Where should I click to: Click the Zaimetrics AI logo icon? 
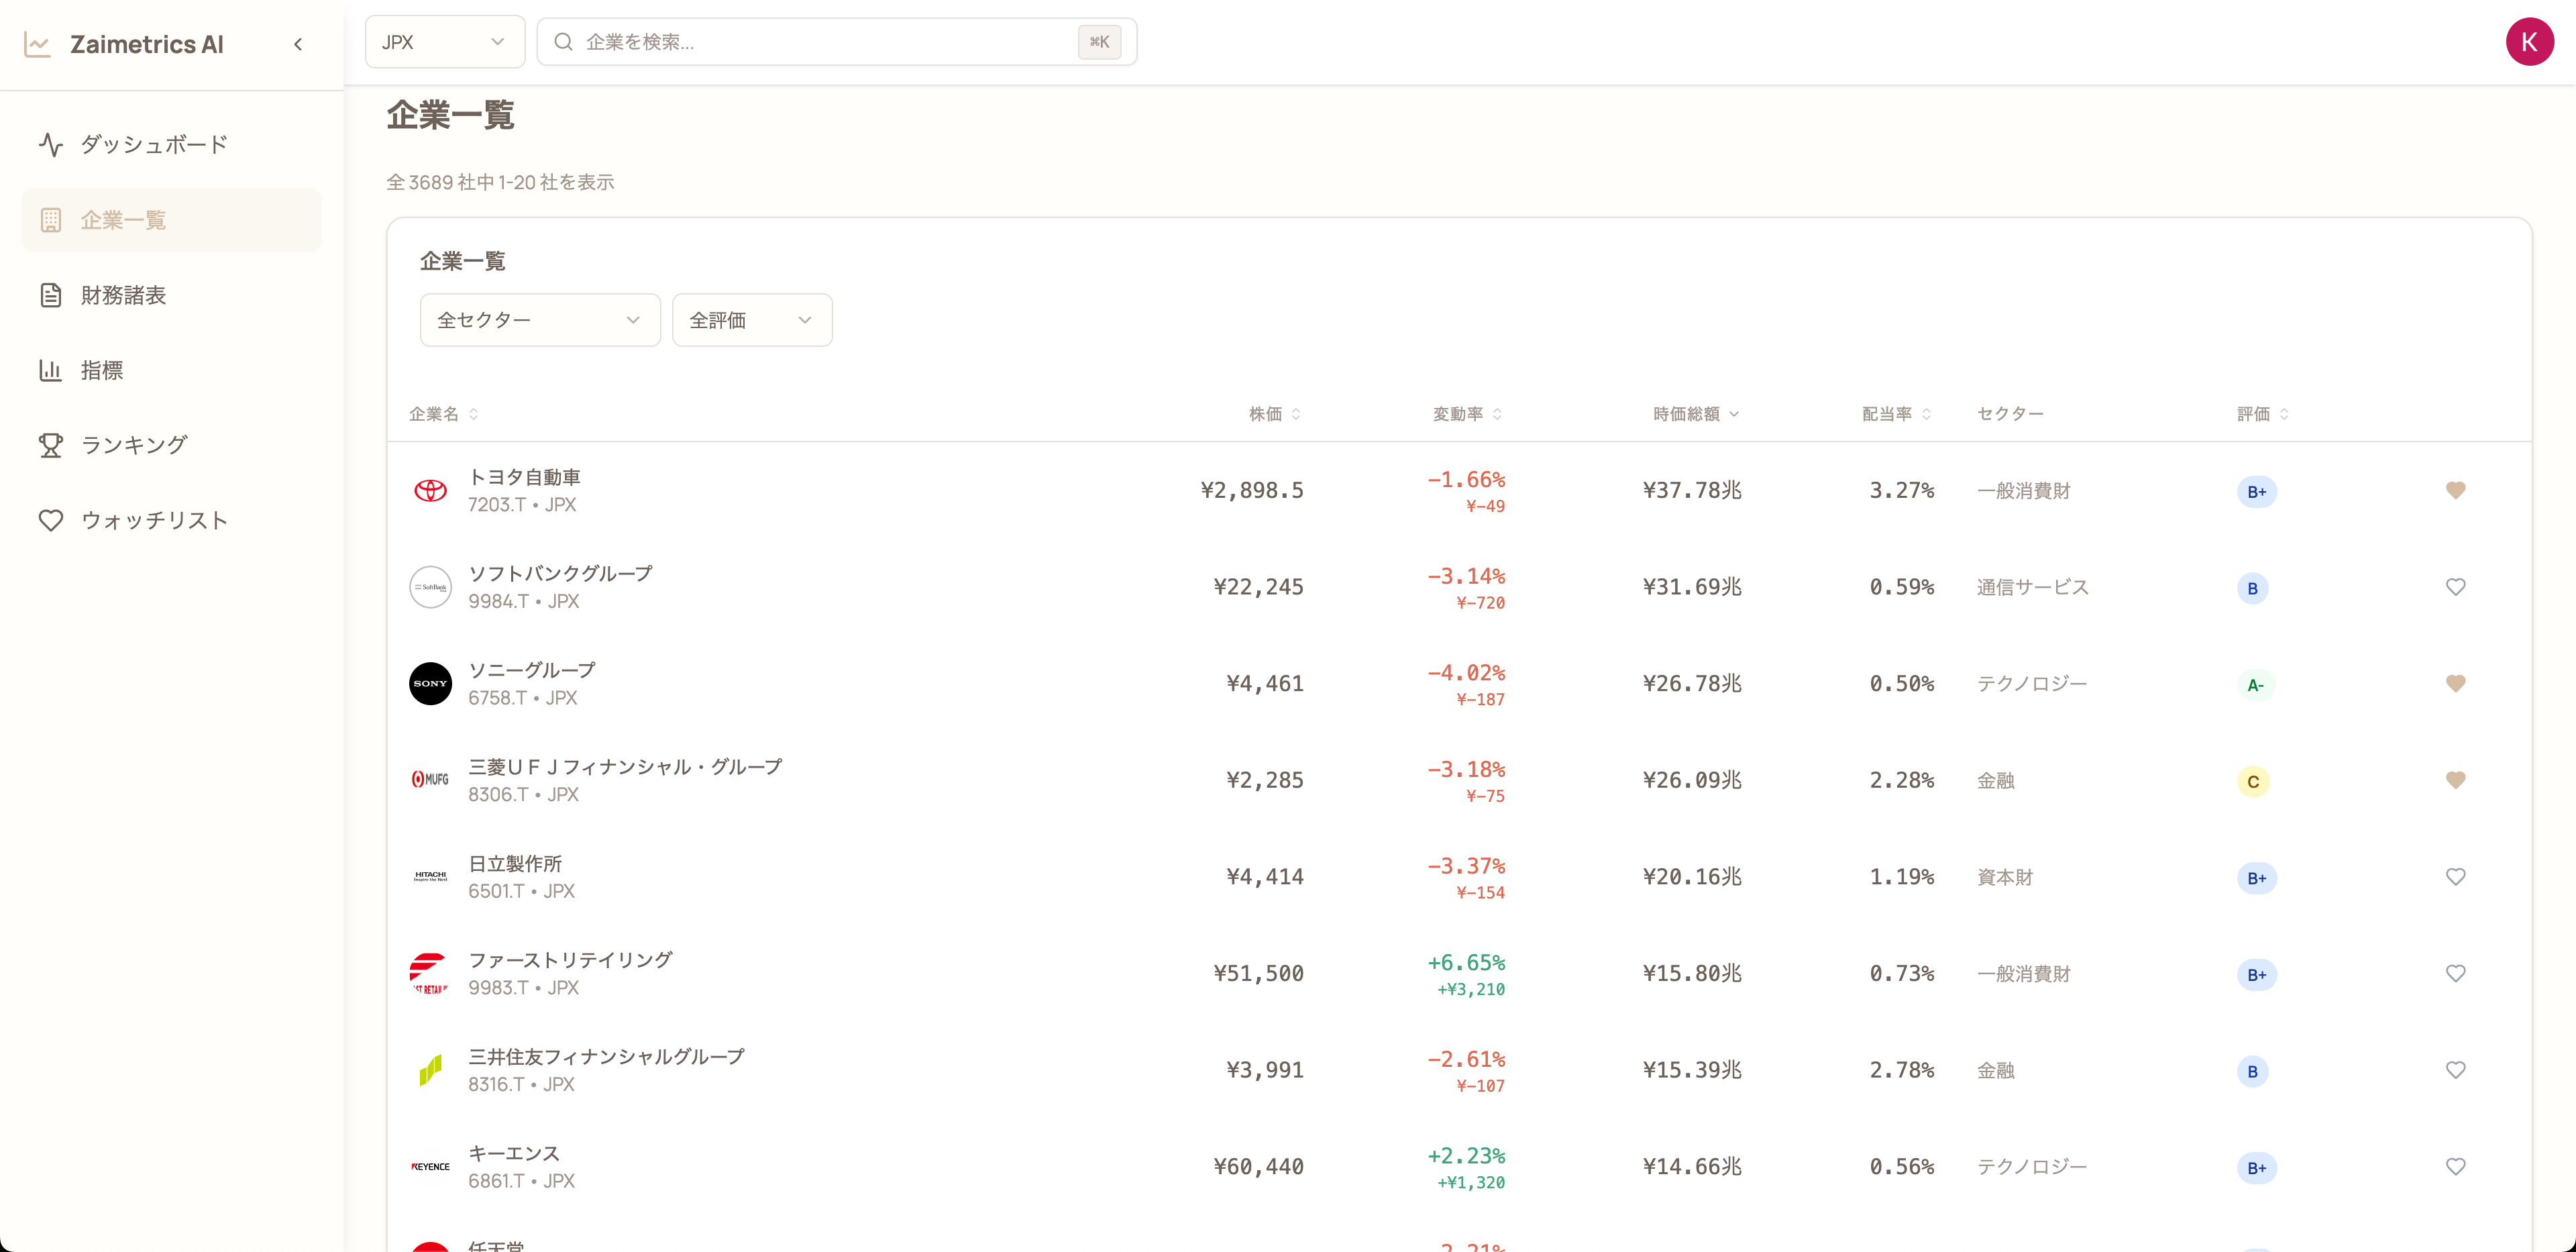[38, 44]
